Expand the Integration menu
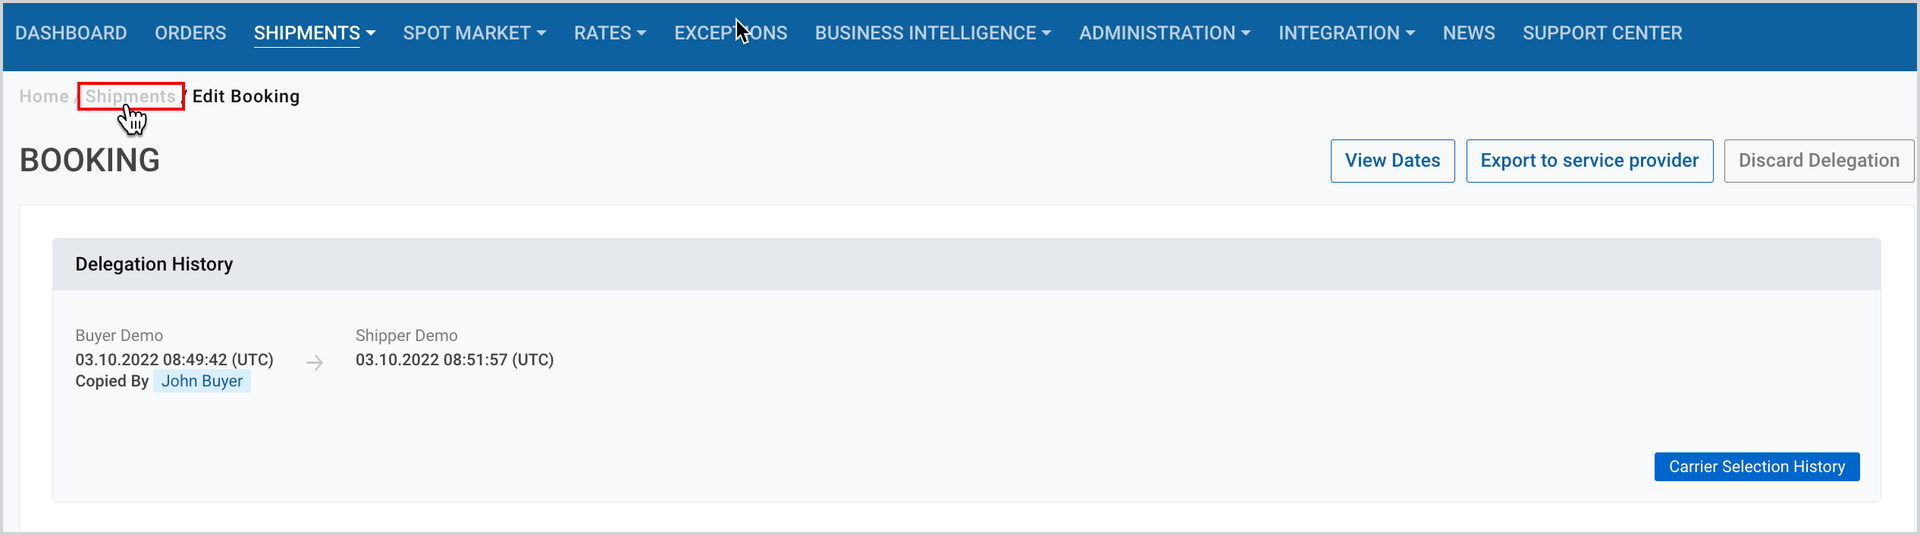Screen dimensions: 1920x535 click(1347, 33)
